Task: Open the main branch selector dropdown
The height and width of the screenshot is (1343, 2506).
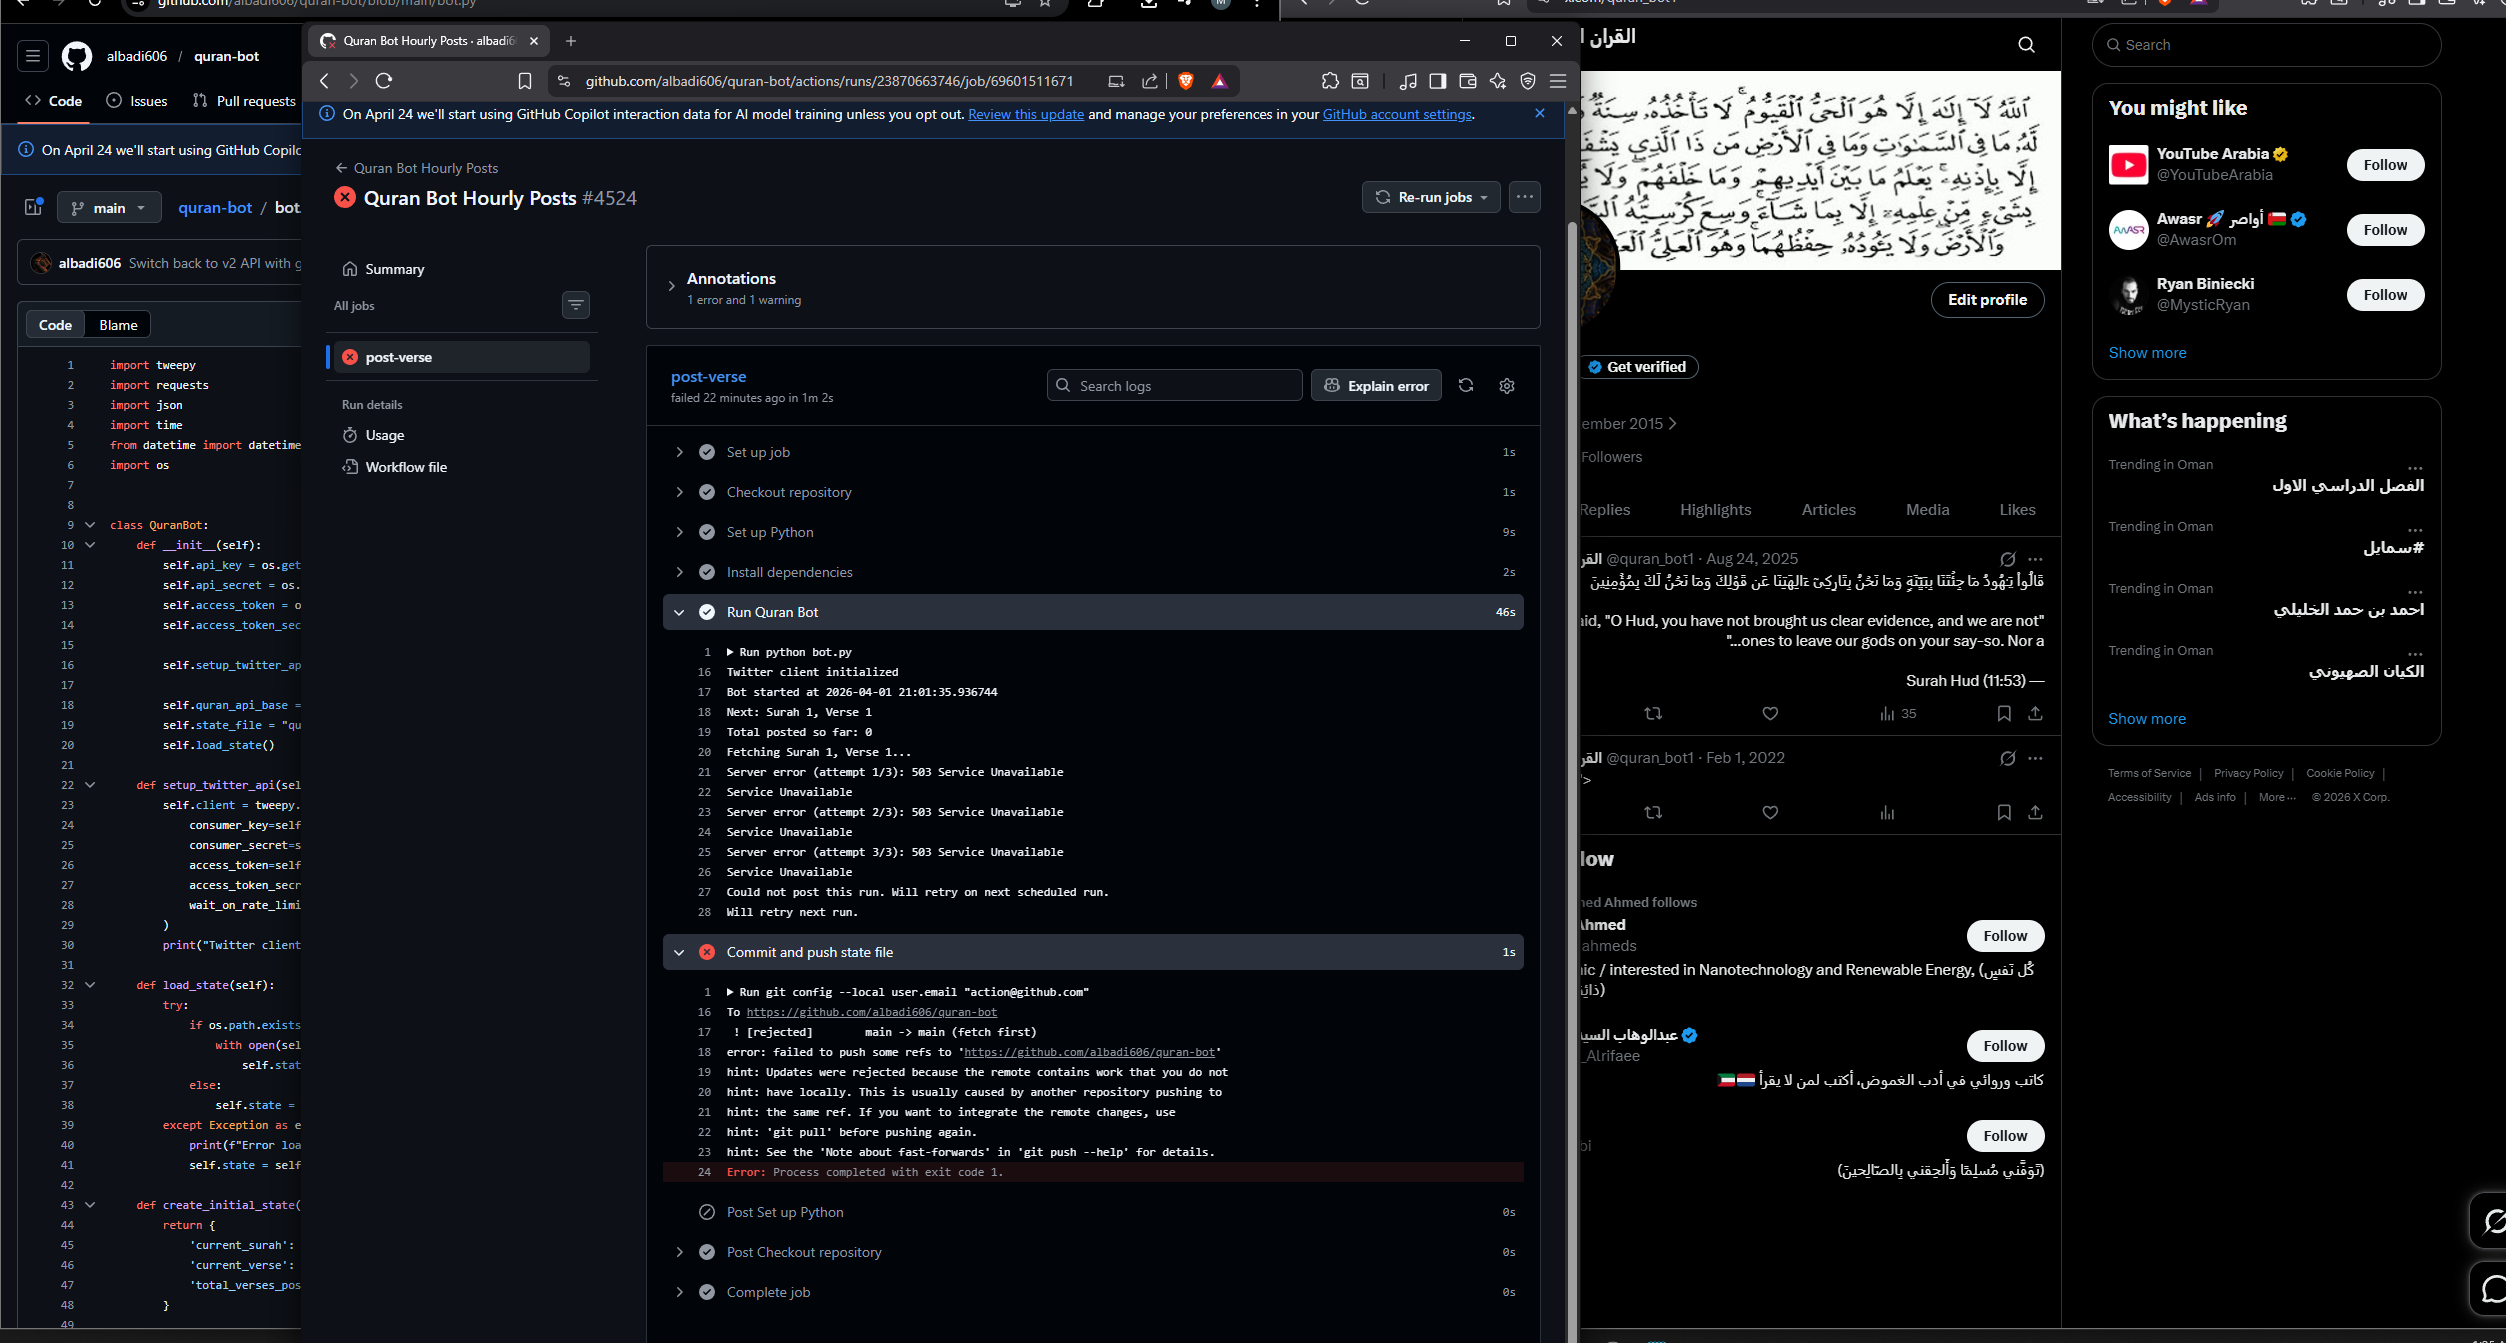Action: point(109,208)
